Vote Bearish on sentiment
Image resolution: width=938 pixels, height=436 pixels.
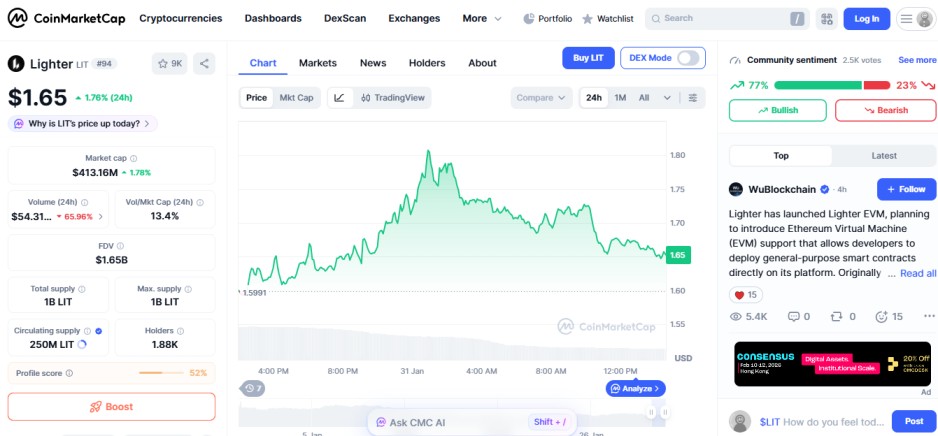pyautogui.click(x=886, y=110)
